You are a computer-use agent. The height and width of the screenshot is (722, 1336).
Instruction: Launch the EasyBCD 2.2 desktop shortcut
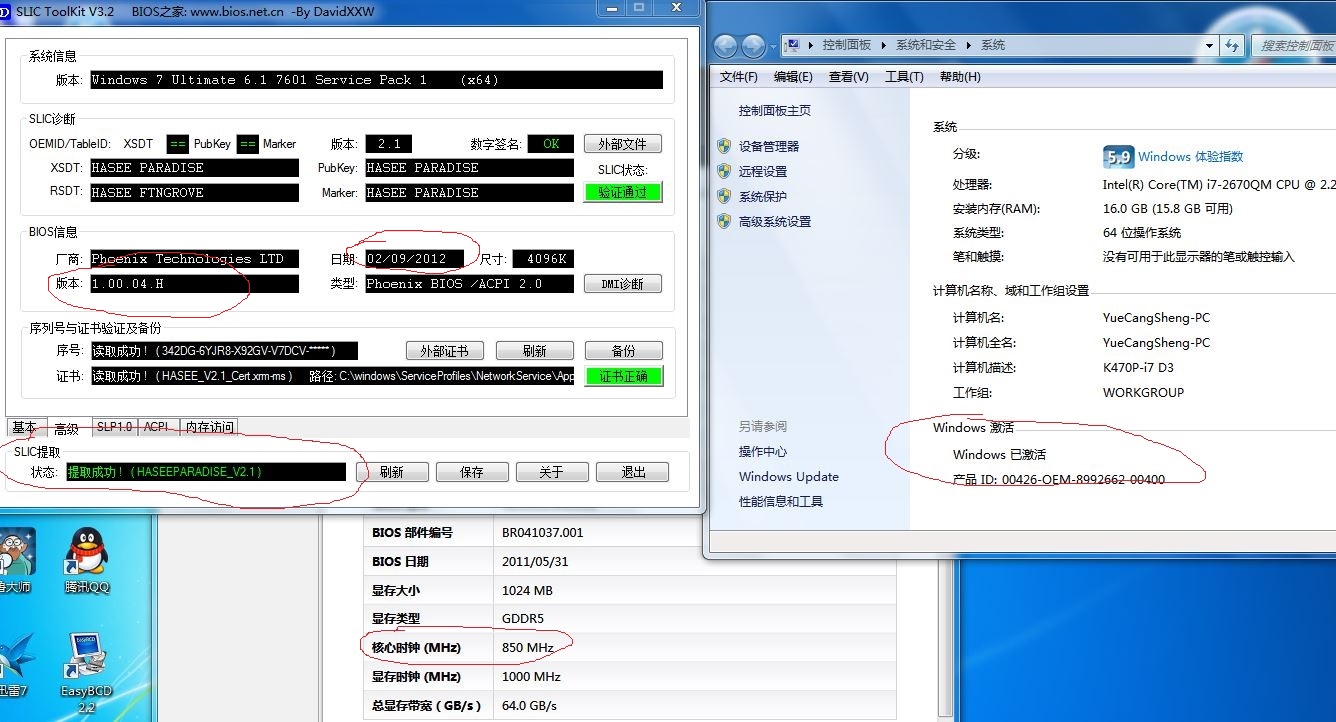click(x=87, y=672)
